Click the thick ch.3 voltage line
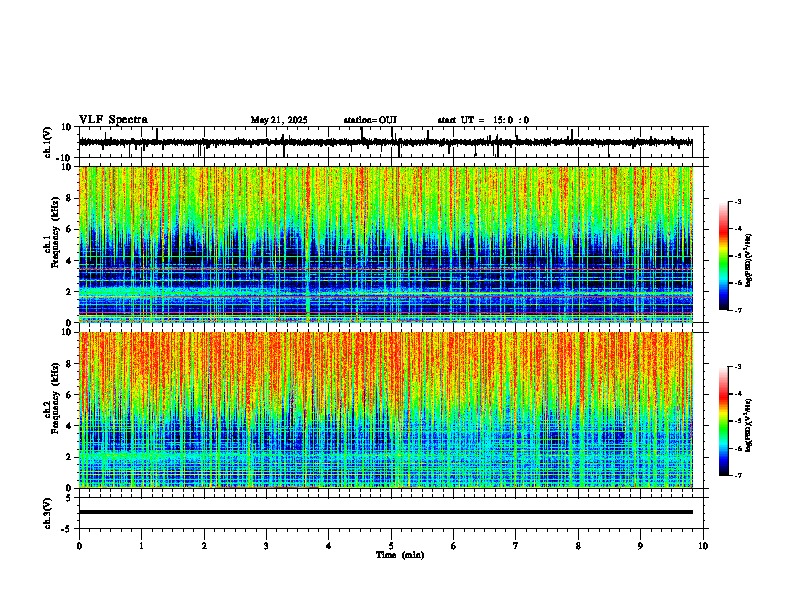This screenshot has width=792, height=612. coord(386,512)
